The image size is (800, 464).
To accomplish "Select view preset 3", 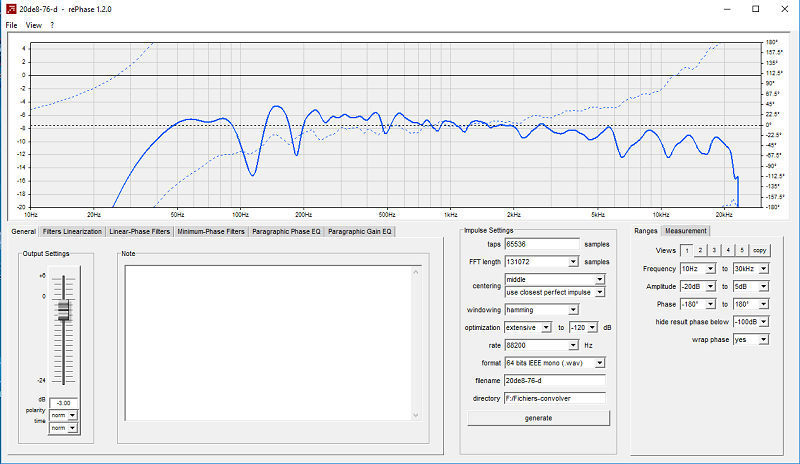I will [x=714, y=250].
